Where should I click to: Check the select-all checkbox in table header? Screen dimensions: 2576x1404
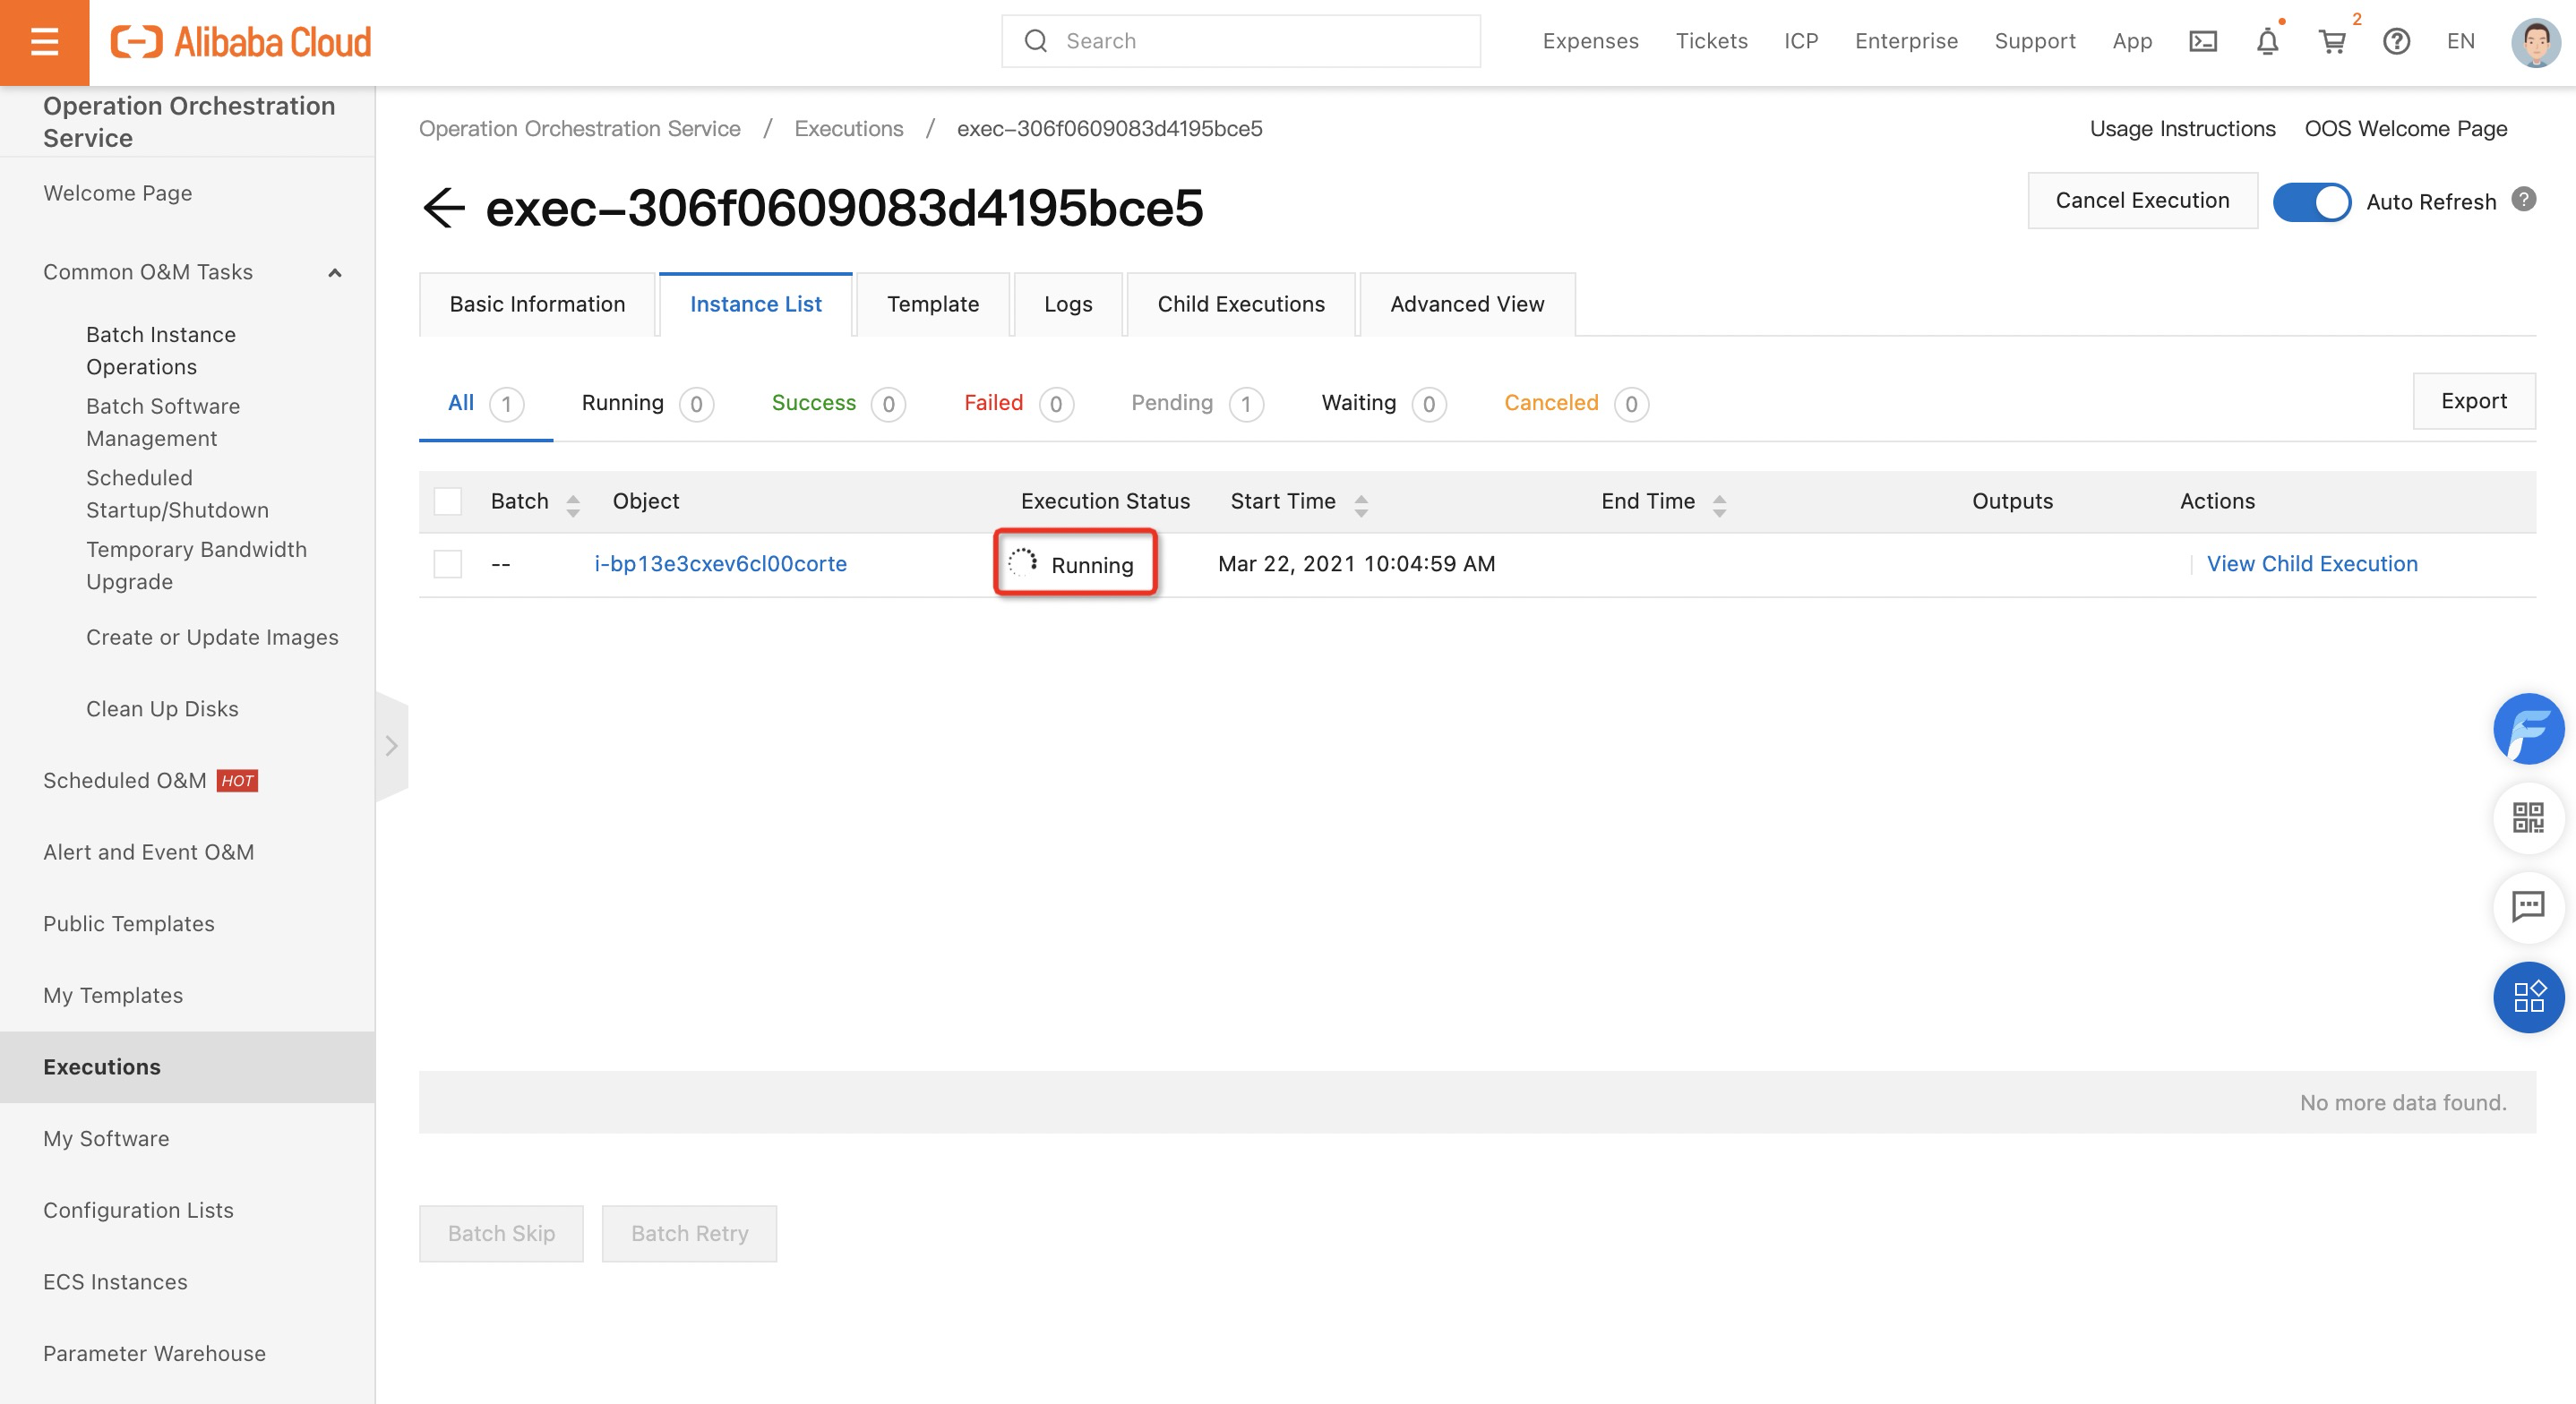[x=448, y=501]
